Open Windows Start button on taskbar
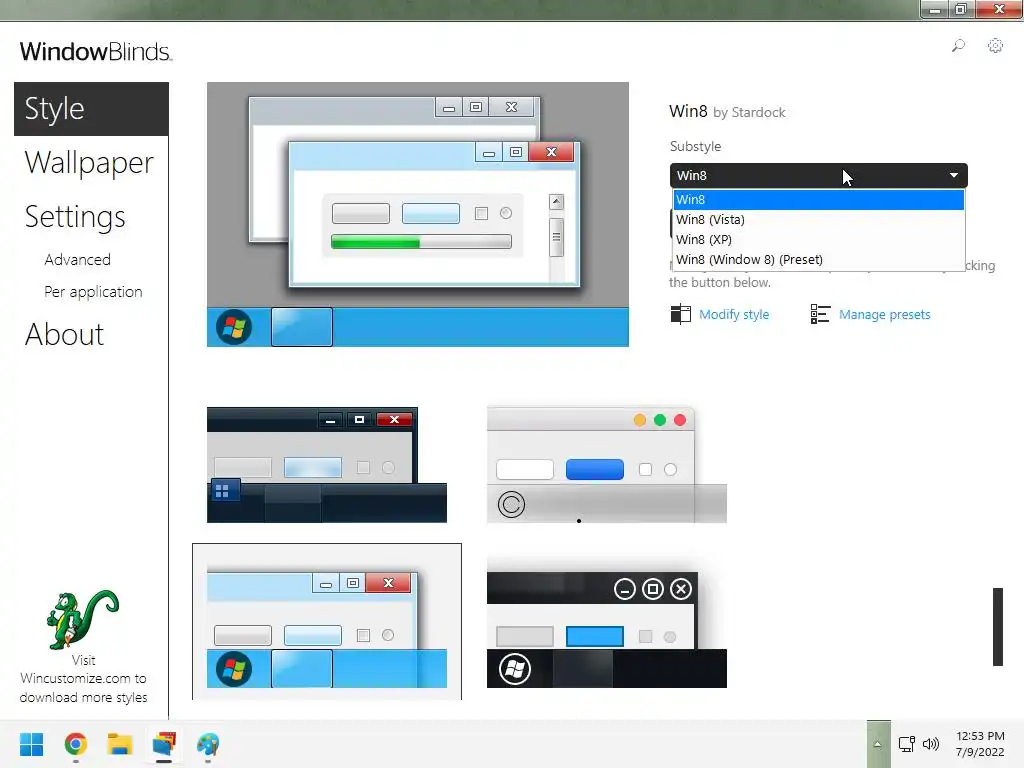 (x=31, y=744)
